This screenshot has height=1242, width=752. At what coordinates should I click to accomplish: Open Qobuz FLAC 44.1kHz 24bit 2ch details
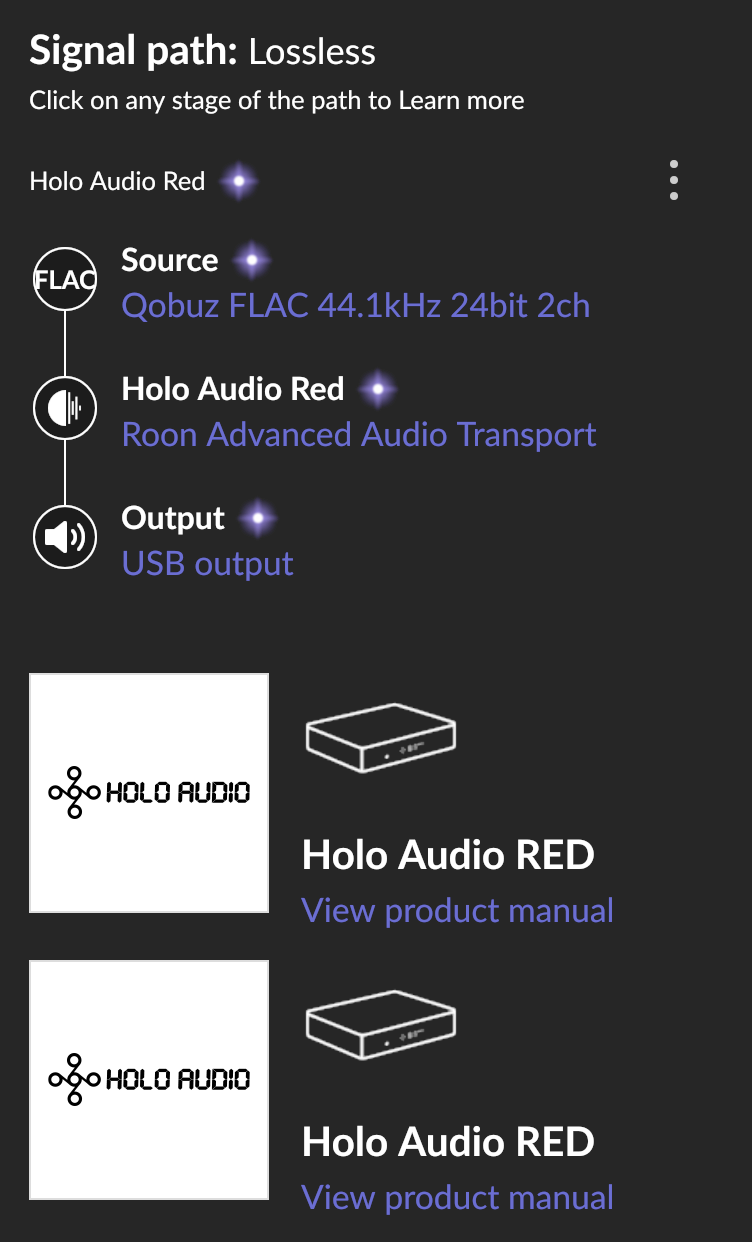click(356, 305)
